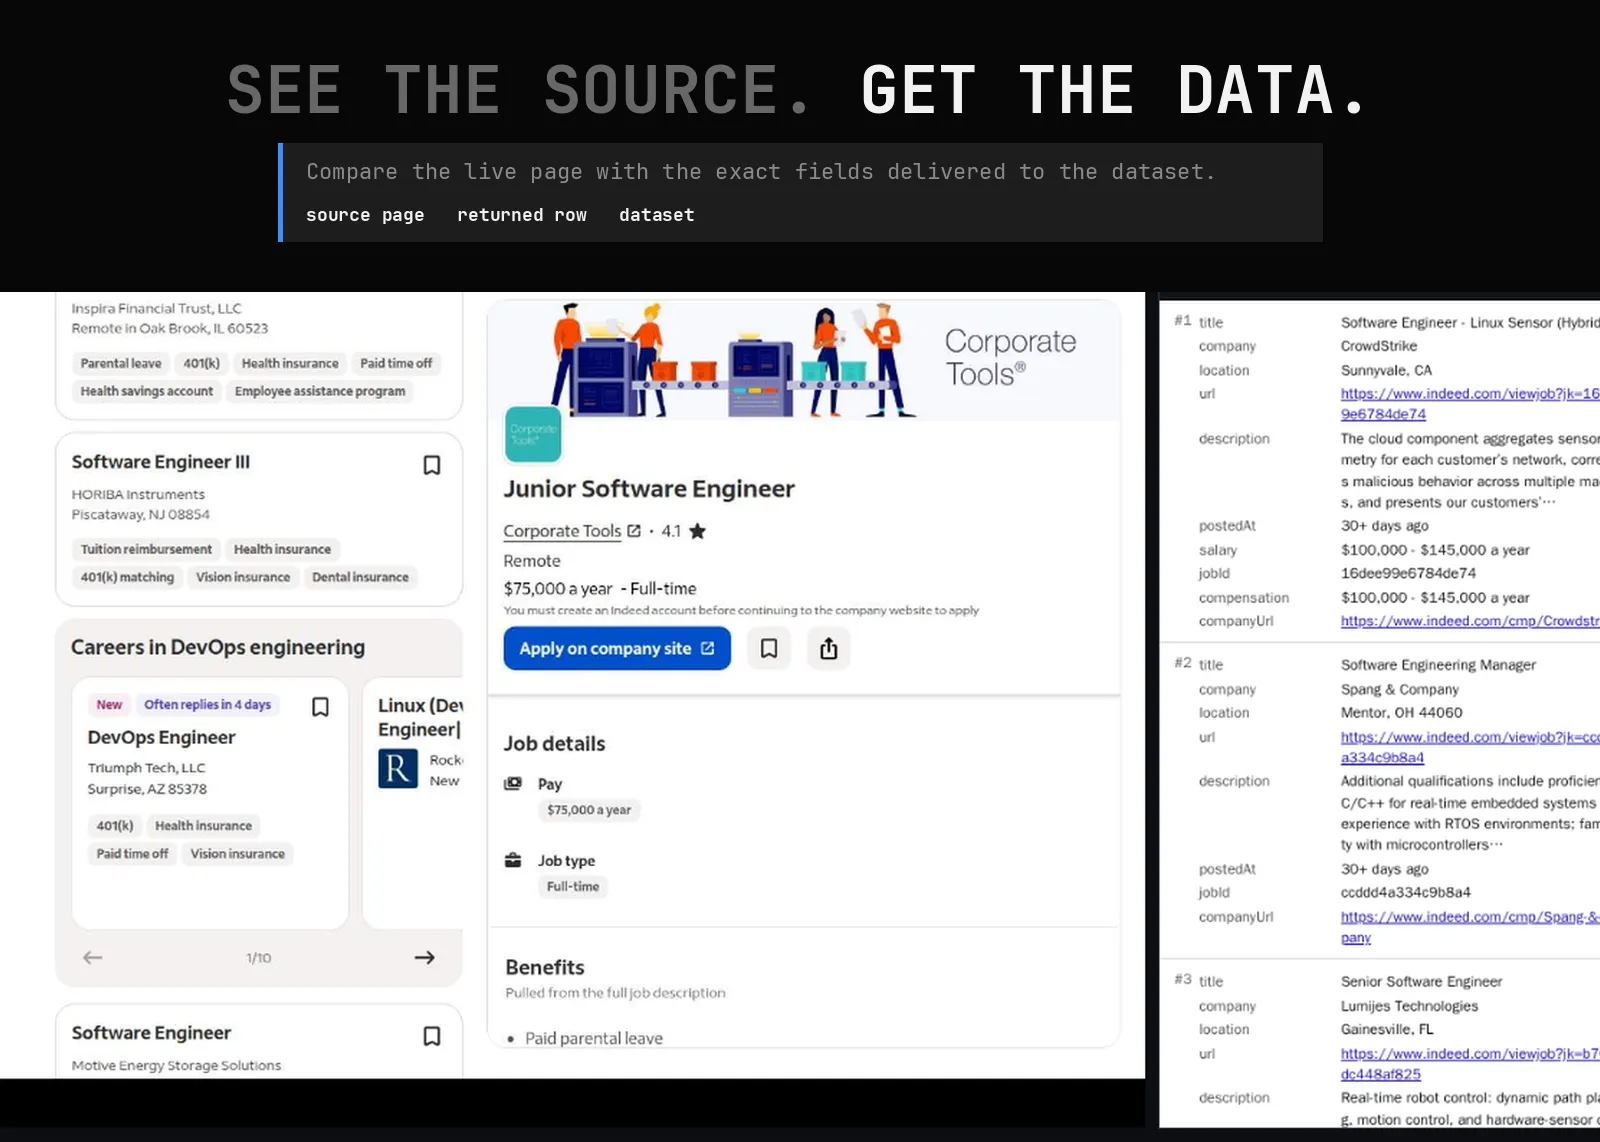The width and height of the screenshot is (1600, 1142).
Task: Click the Employee assistance program tag
Action: click(x=320, y=391)
